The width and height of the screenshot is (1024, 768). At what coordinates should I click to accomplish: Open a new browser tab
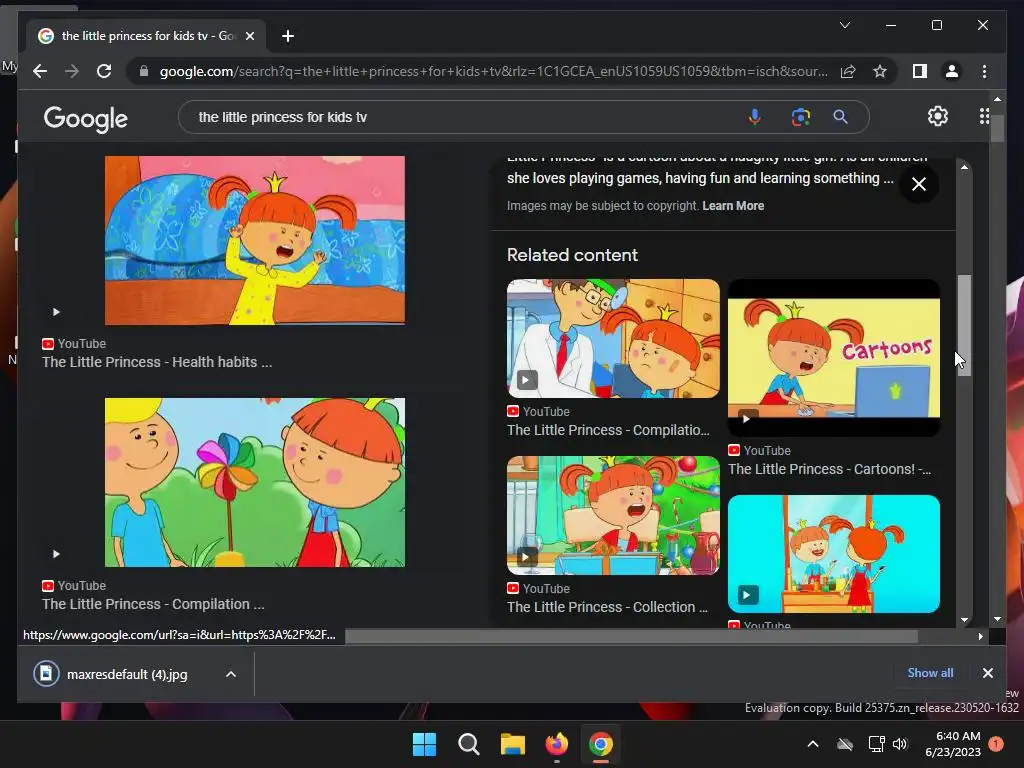click(287, 36)
